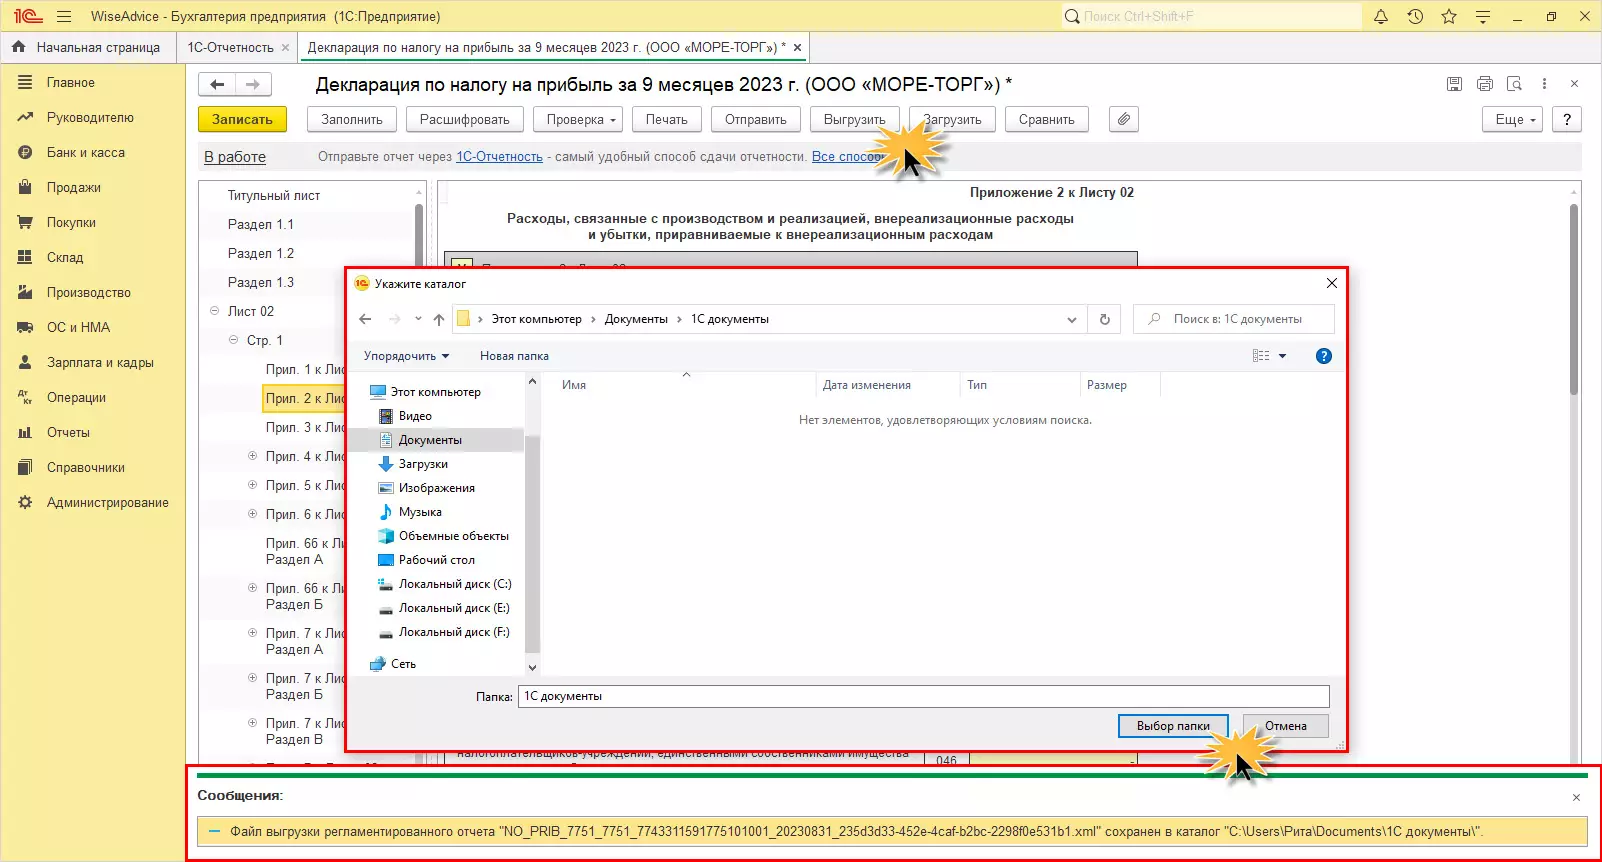Open Отчеты section in sidebar

coord(68,433)
